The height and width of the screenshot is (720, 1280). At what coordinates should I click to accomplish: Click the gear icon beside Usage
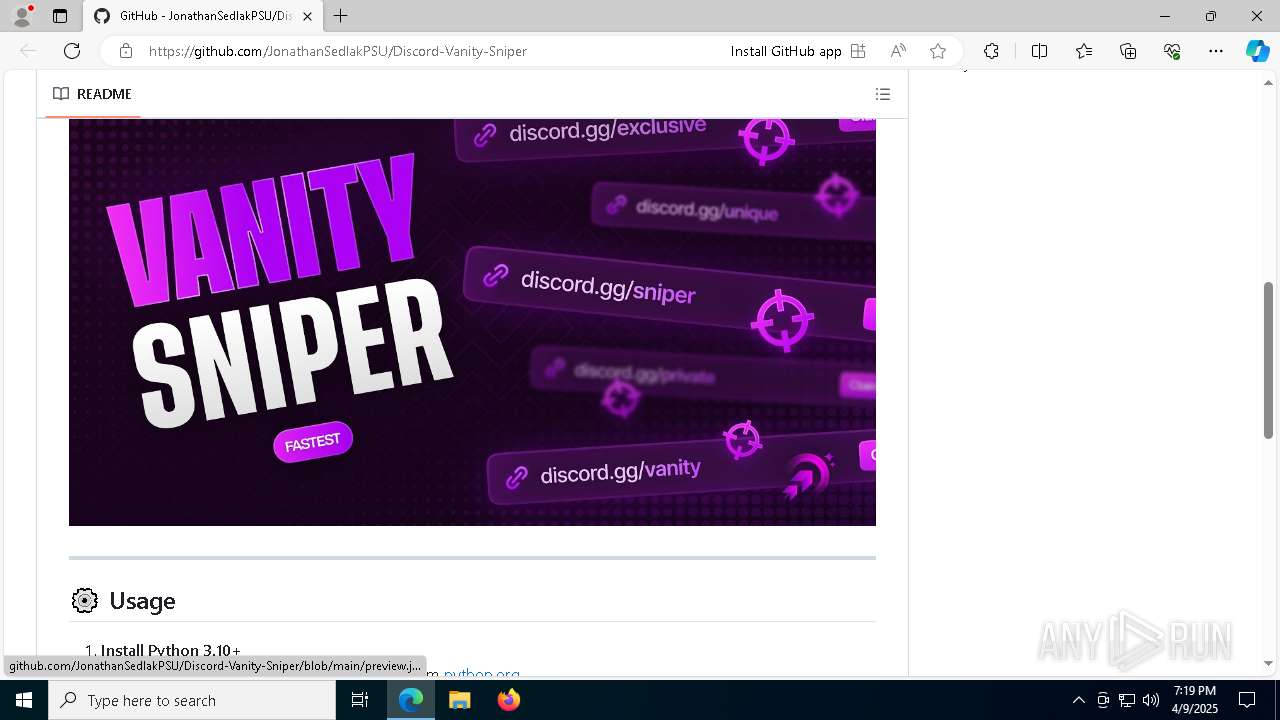pyautogui.click(x=85, y=600)
